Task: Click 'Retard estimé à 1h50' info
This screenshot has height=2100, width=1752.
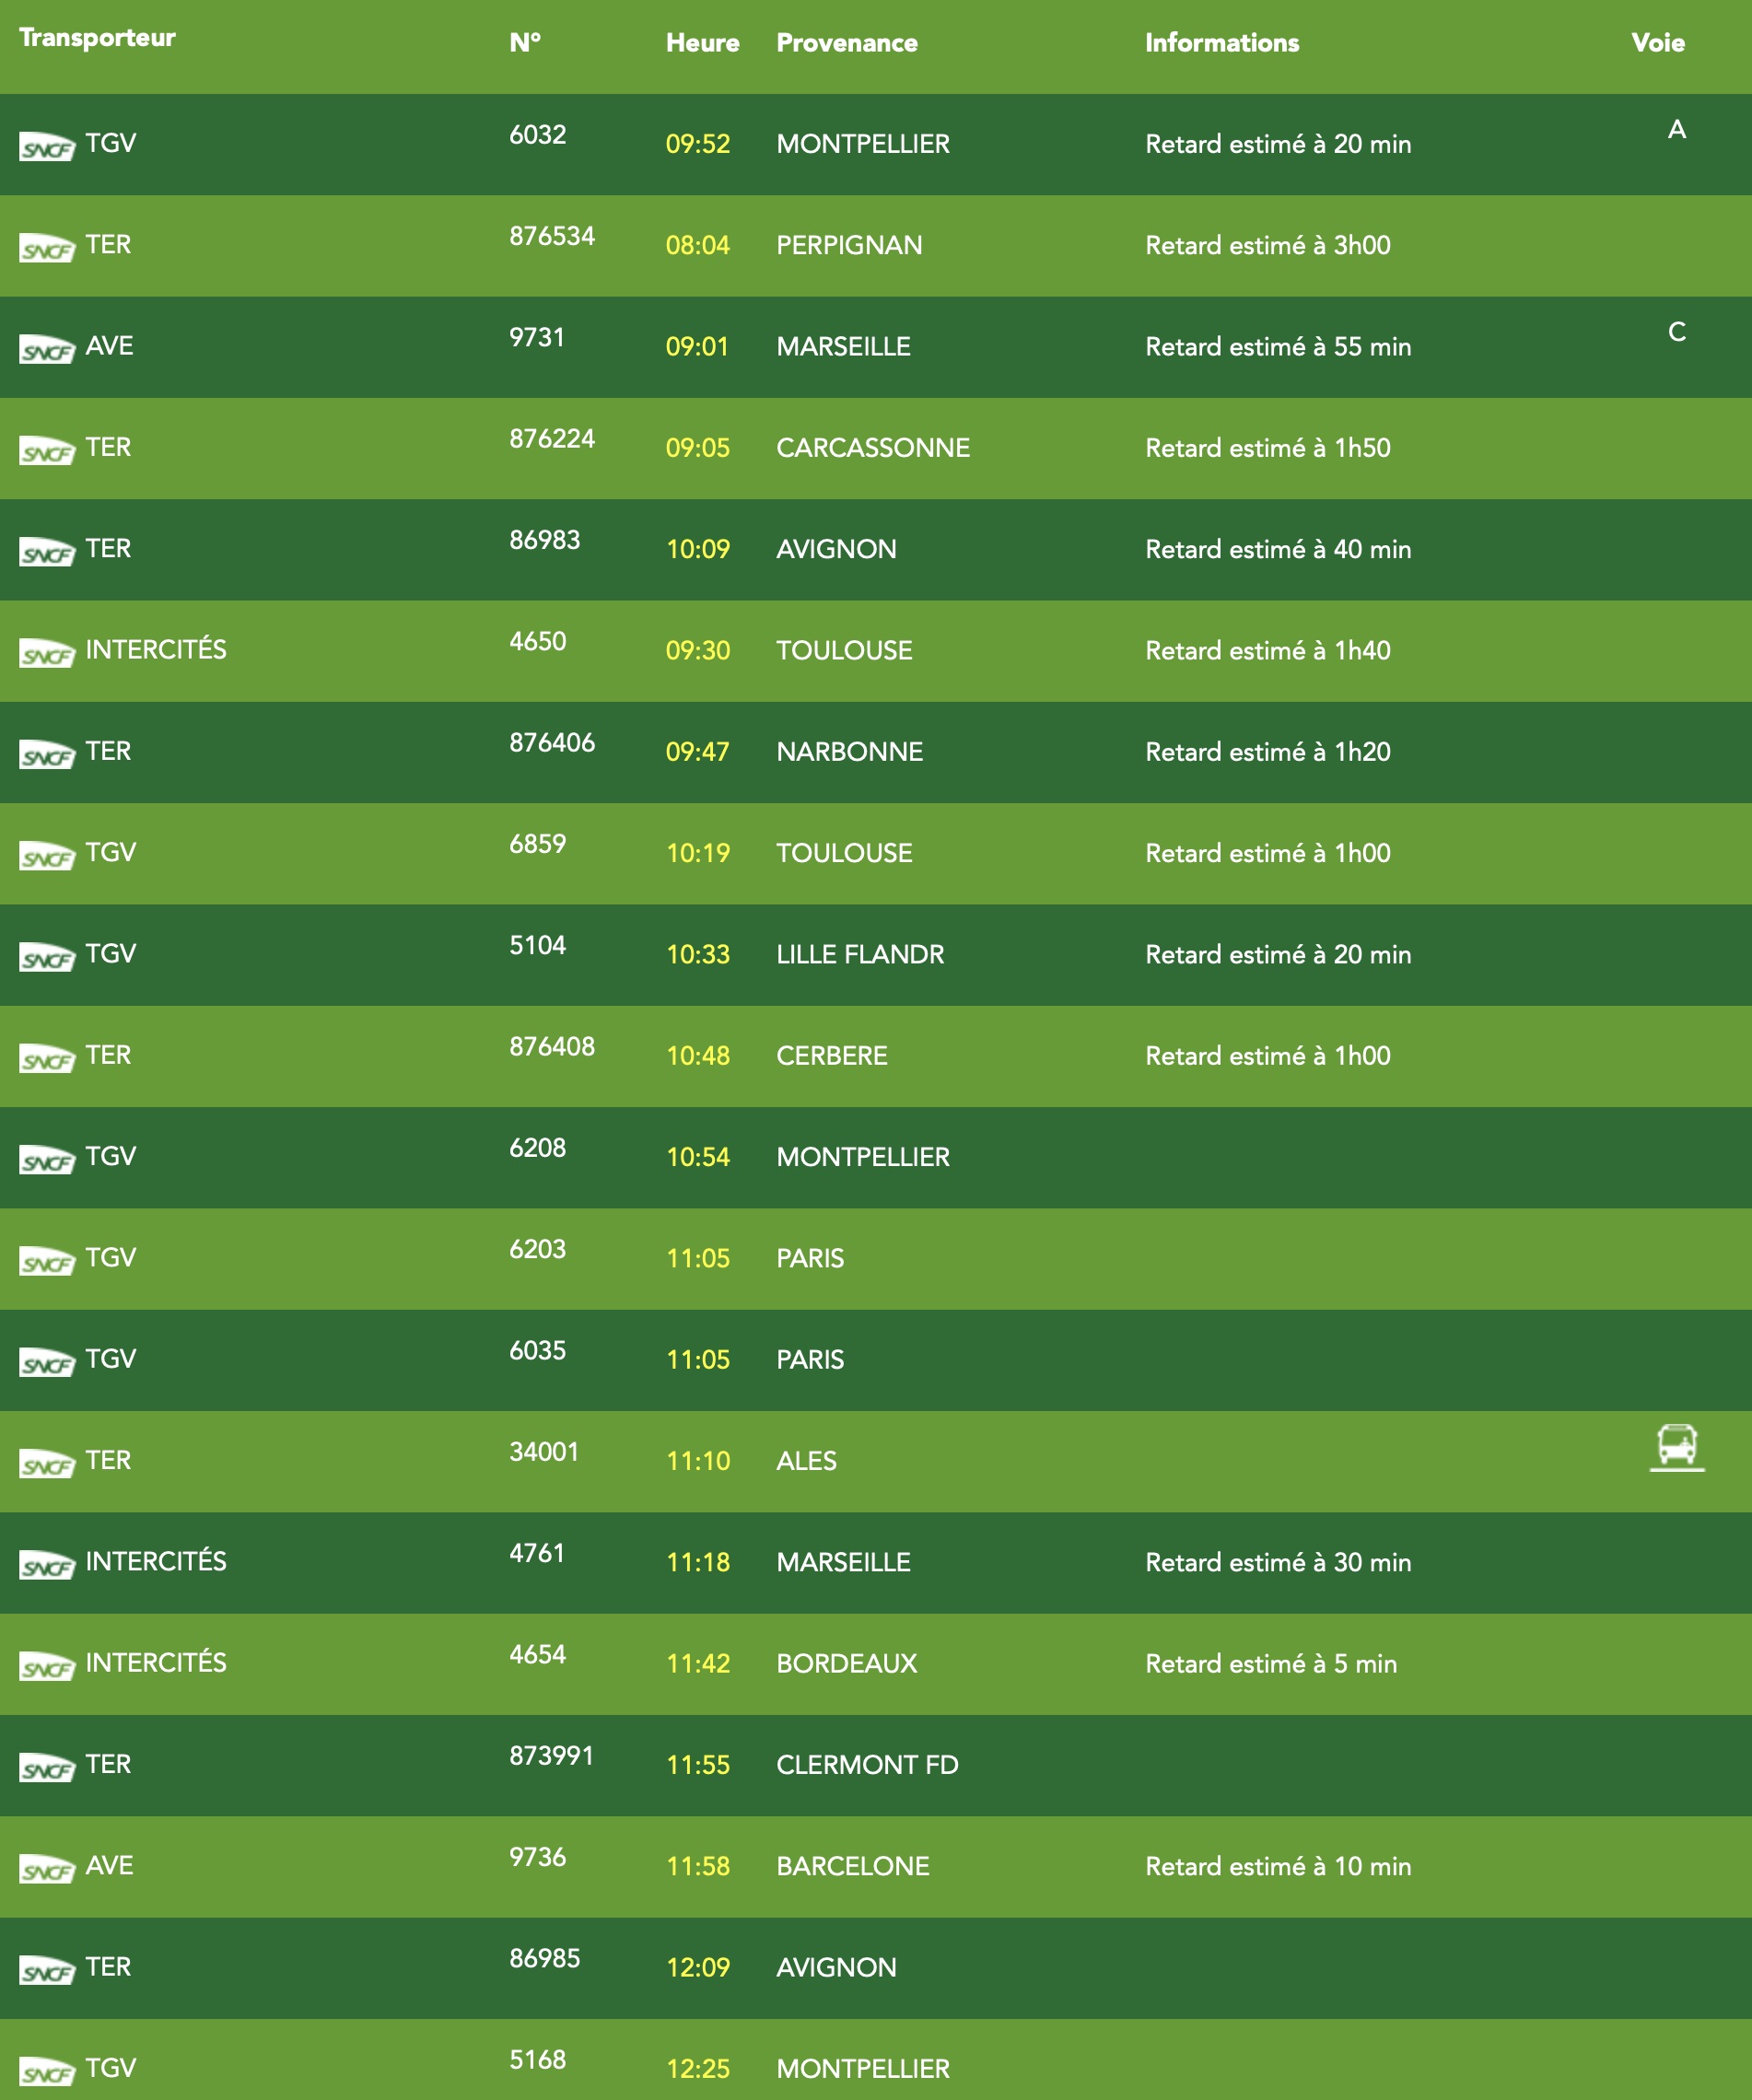Action: [1268, 448]
